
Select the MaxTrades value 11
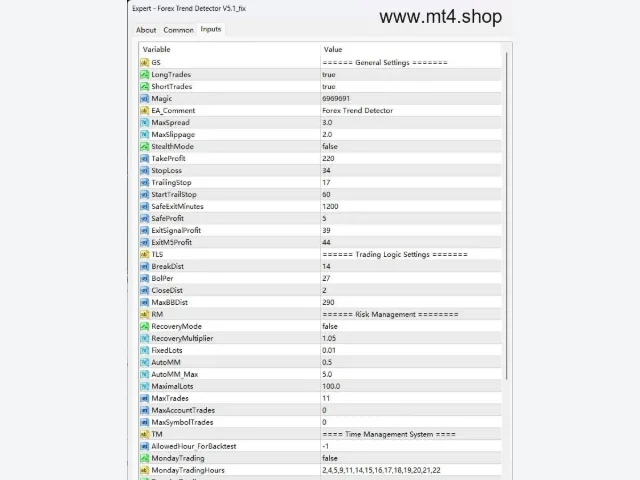point(326,398)
